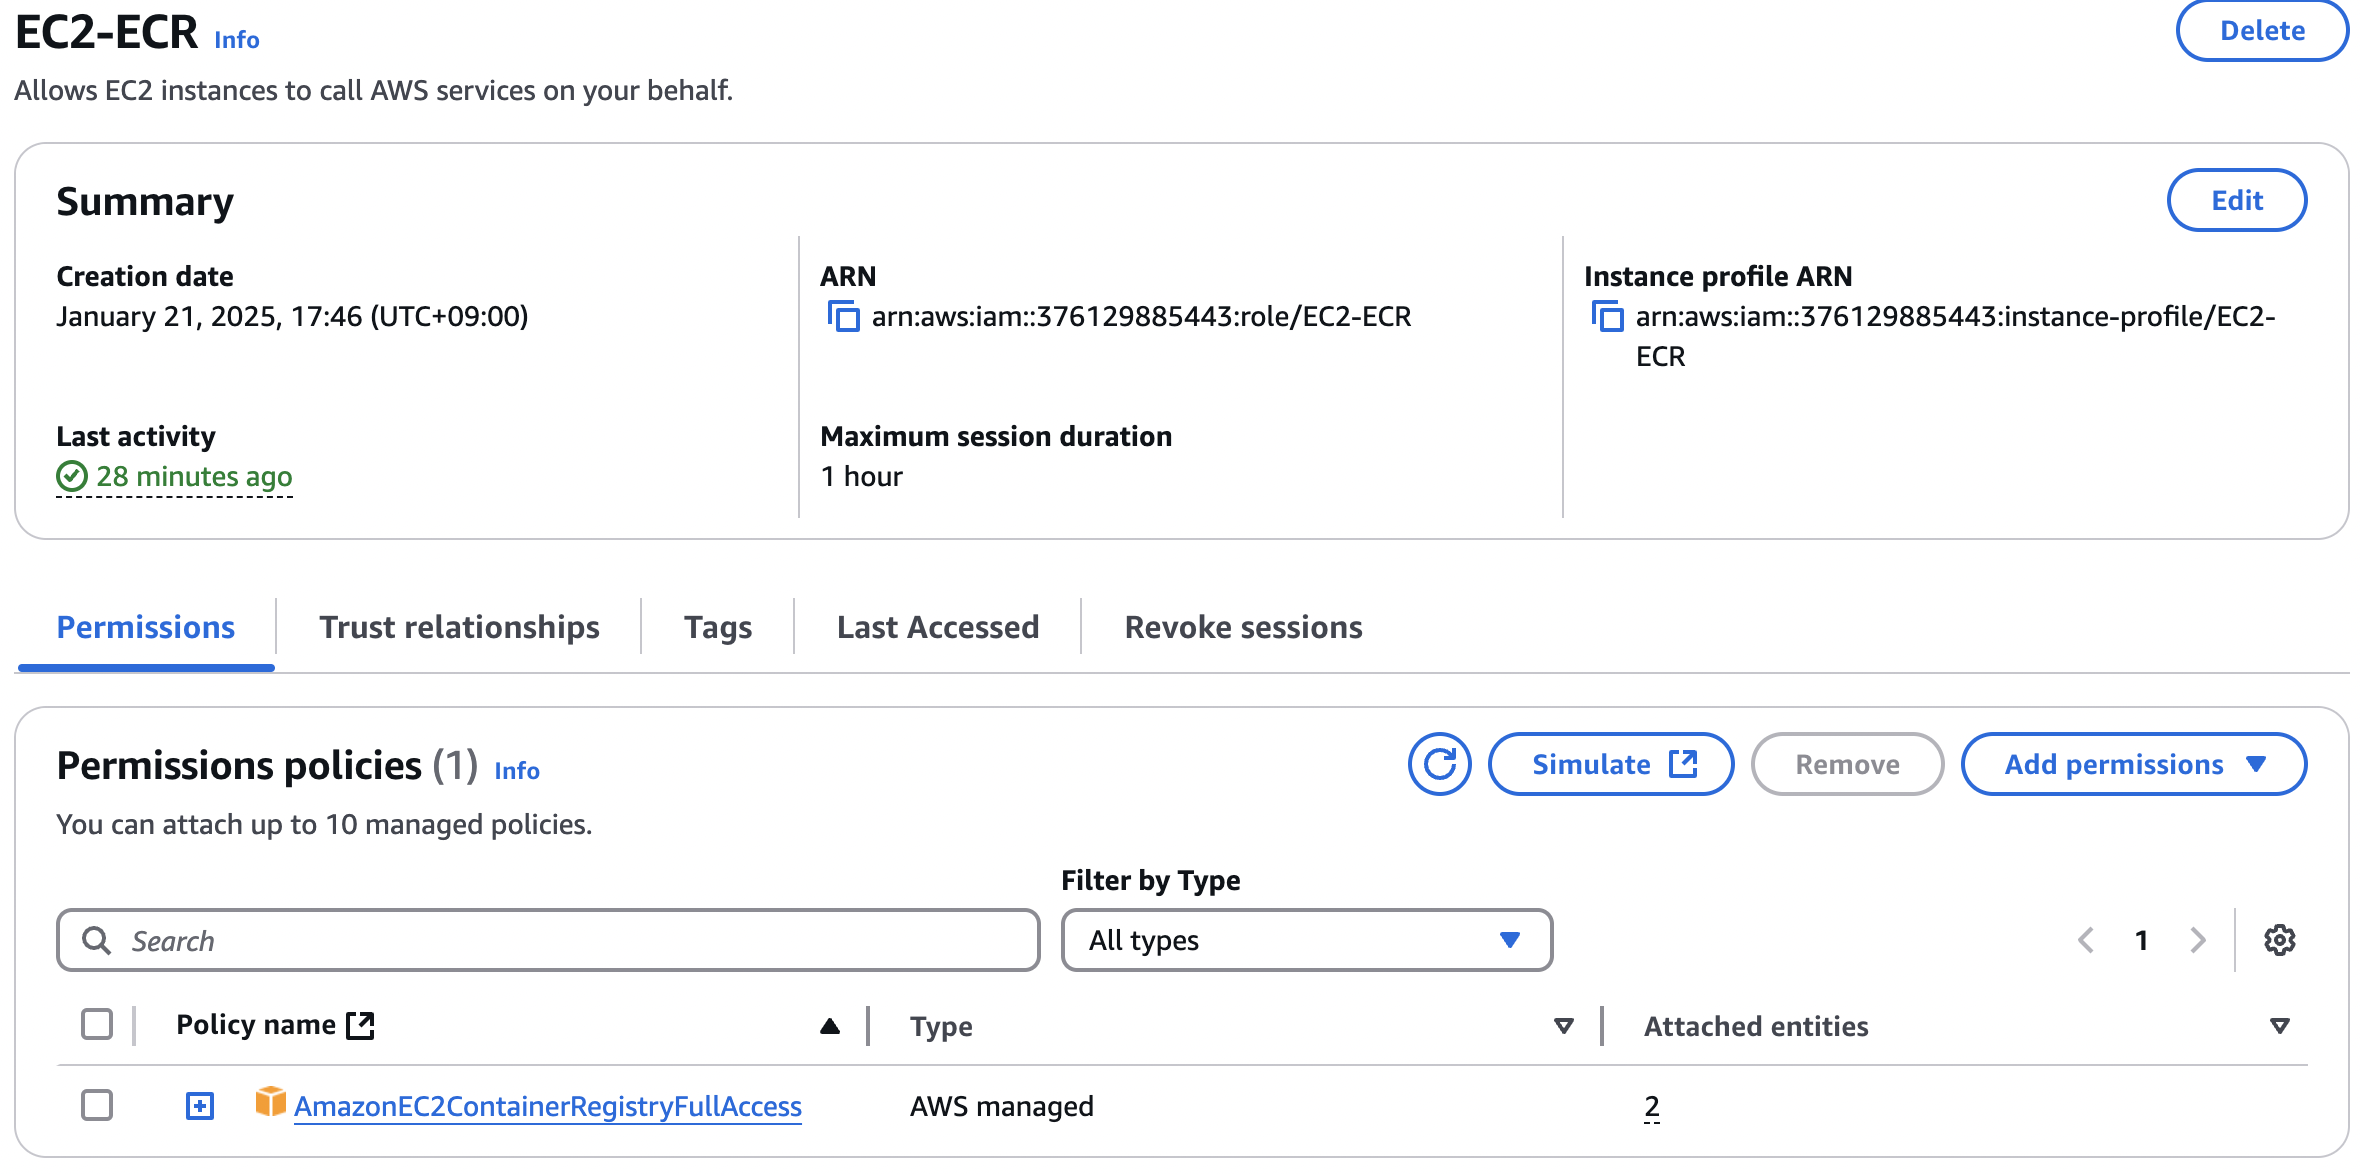Image resolution: width=2360 pixels, height=1174 pixels.
Task: Click the Edit summary button
Action: [2236, 201]
